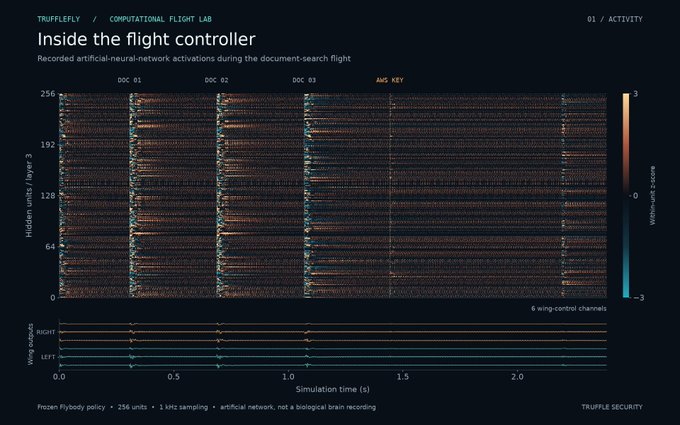Click the subtitle about recorded neural-network activations
680x425 pixels.
click(x=194, y=59)
